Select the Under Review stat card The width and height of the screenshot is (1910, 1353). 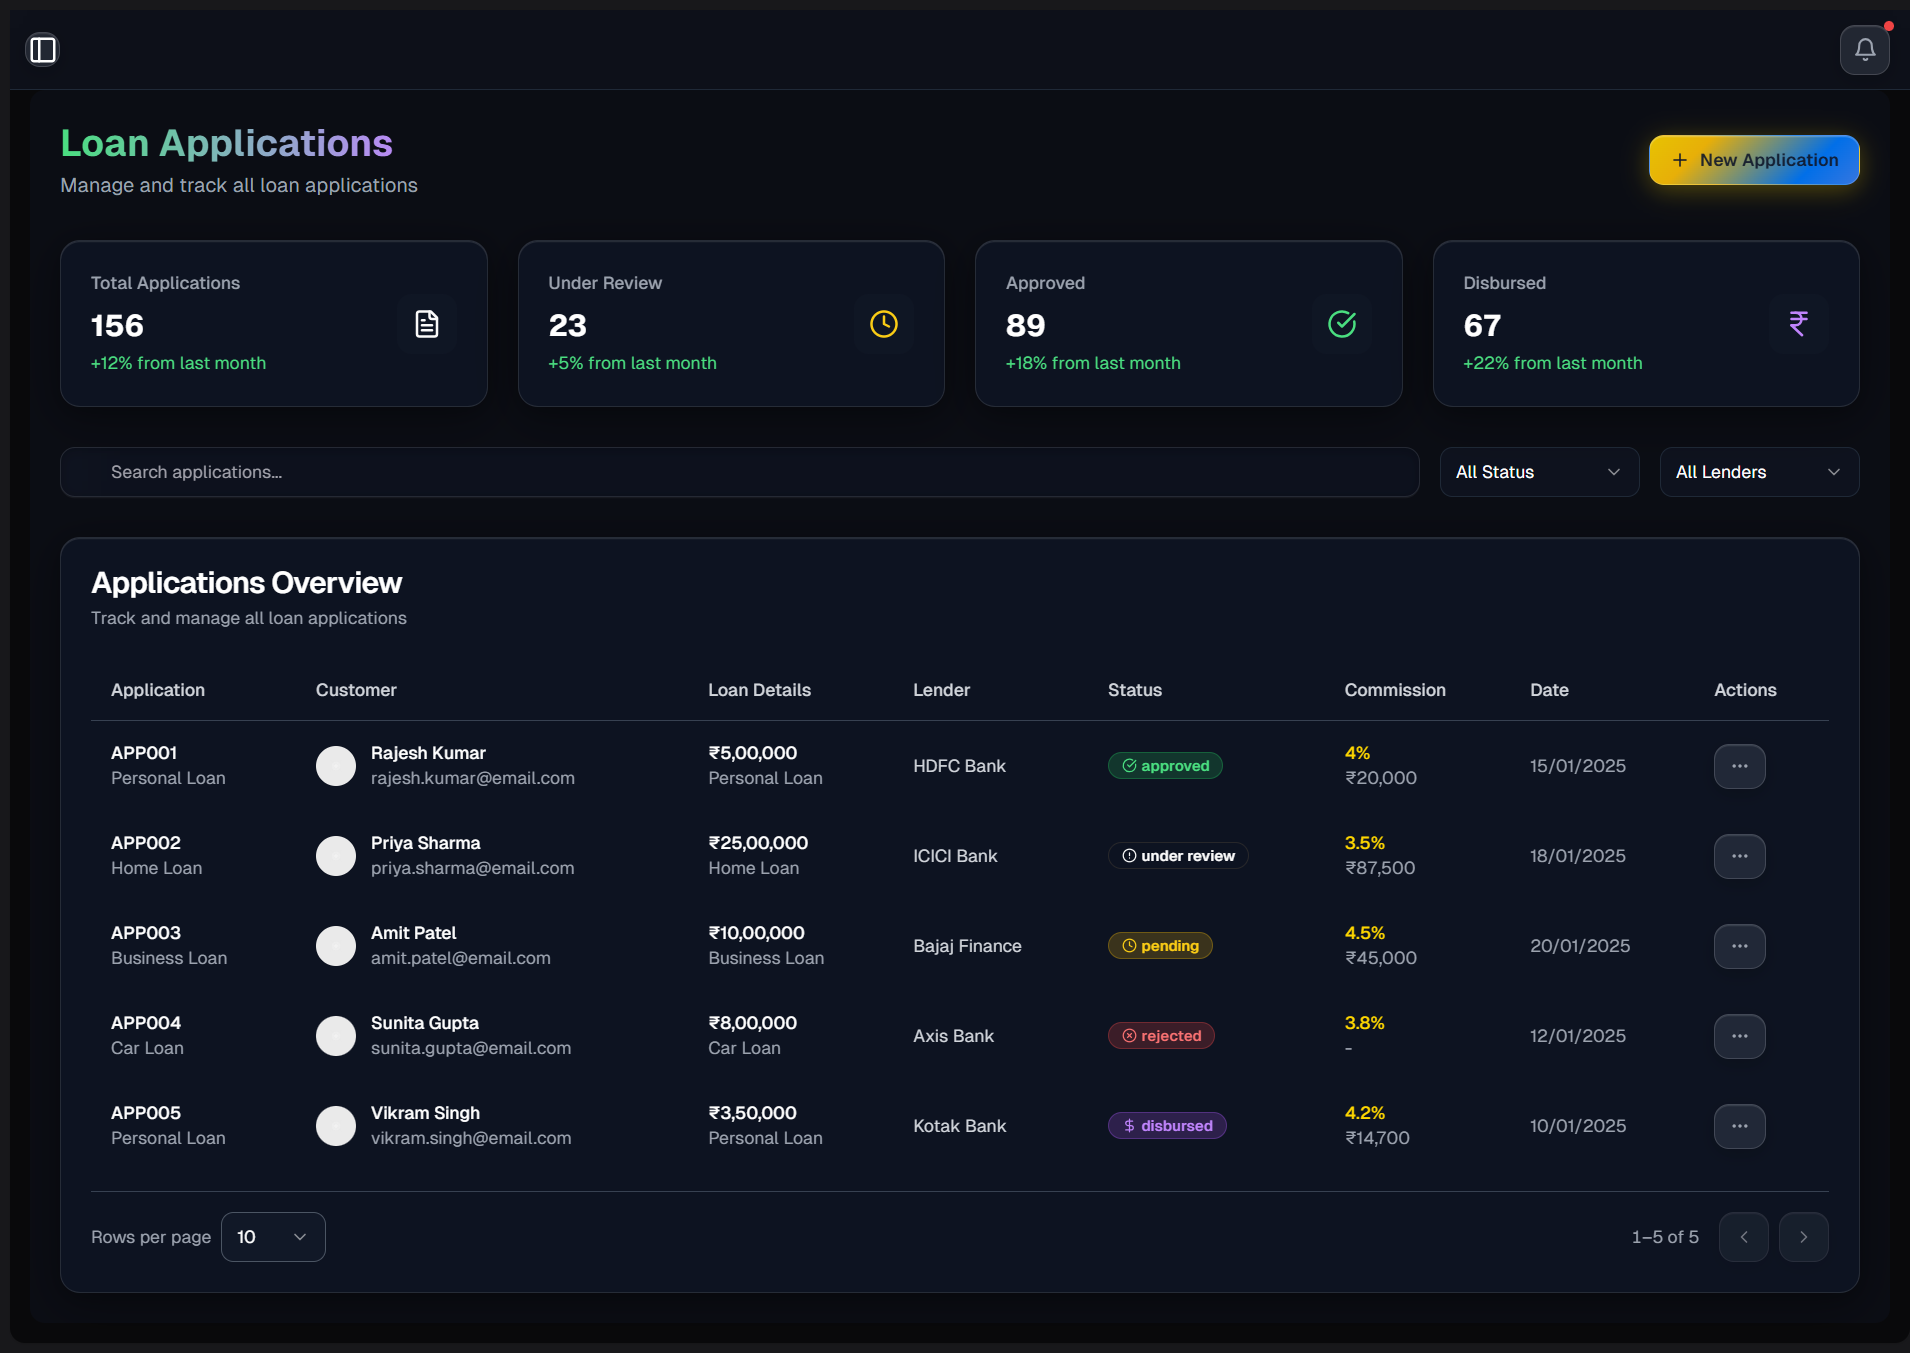coord(731,323)
